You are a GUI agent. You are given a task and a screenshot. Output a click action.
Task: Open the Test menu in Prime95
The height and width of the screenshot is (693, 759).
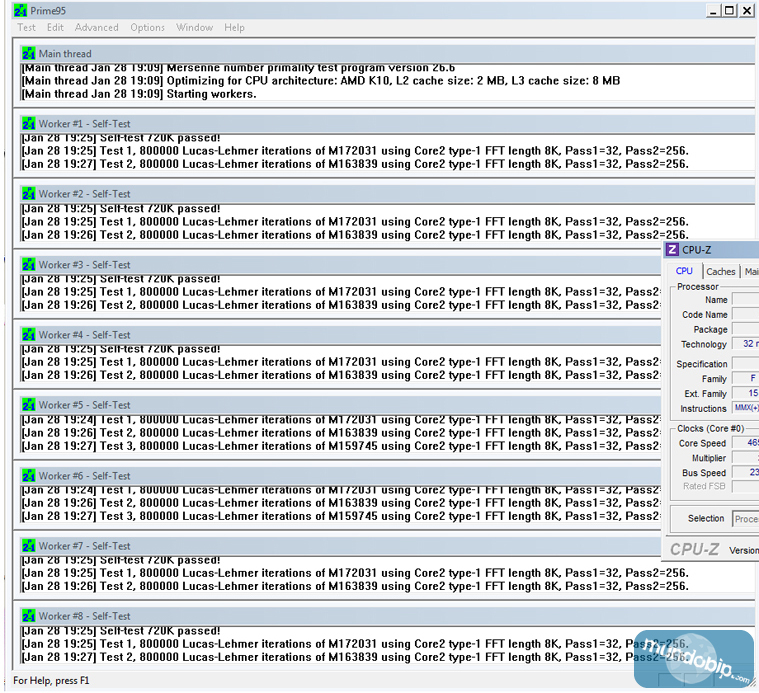[26, 28]
